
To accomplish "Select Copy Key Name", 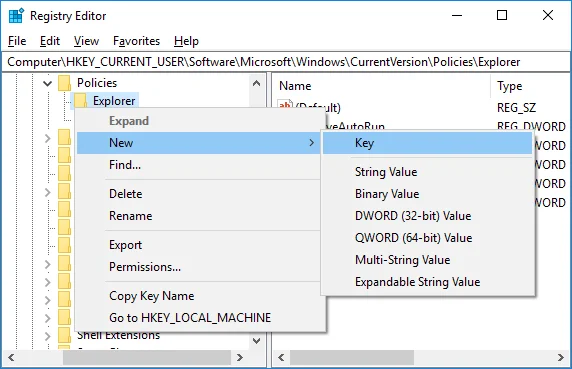I will [x=199, y=296].
